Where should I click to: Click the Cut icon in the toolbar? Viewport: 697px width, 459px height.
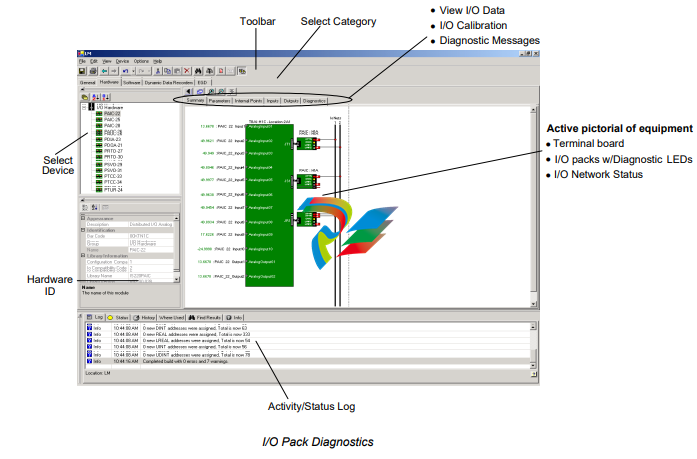pyautogui.click(x=158, y=71)
